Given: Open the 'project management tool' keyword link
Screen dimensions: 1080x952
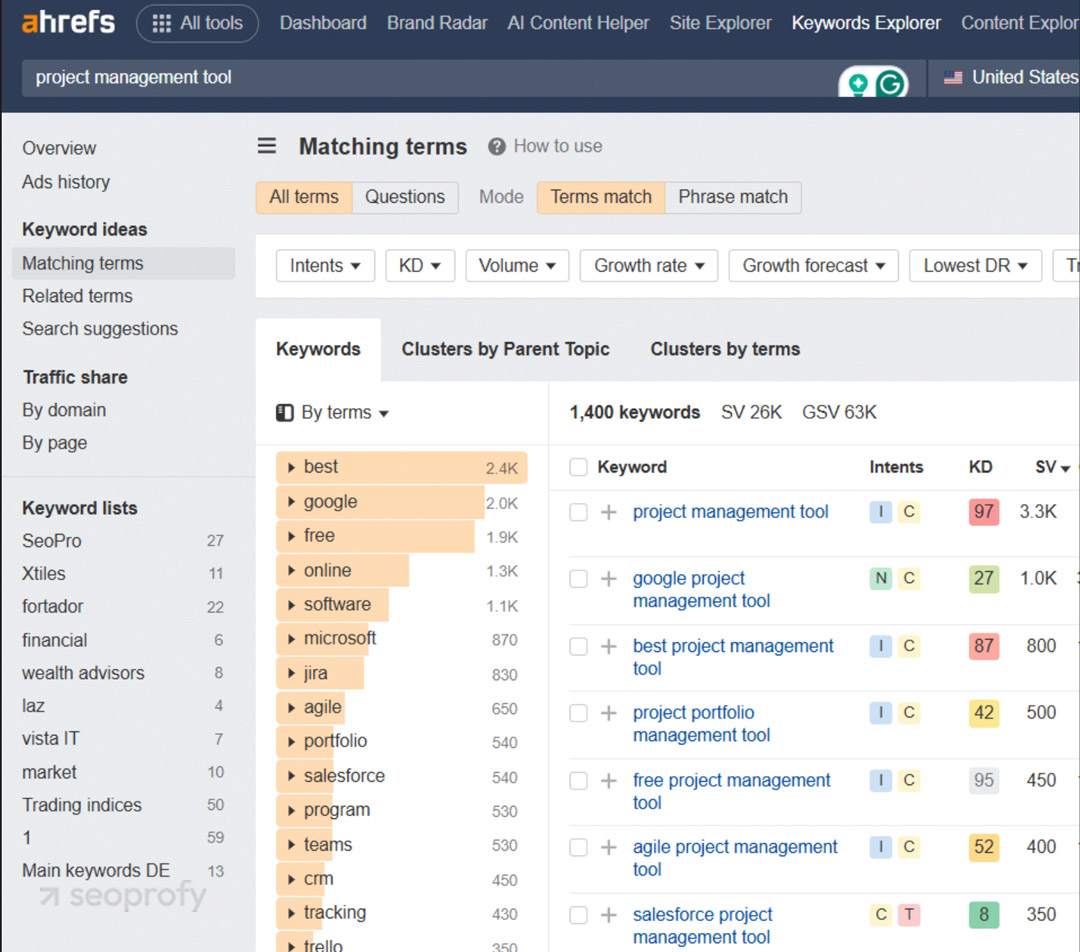Looking at the screenshot, I should 731,512.
